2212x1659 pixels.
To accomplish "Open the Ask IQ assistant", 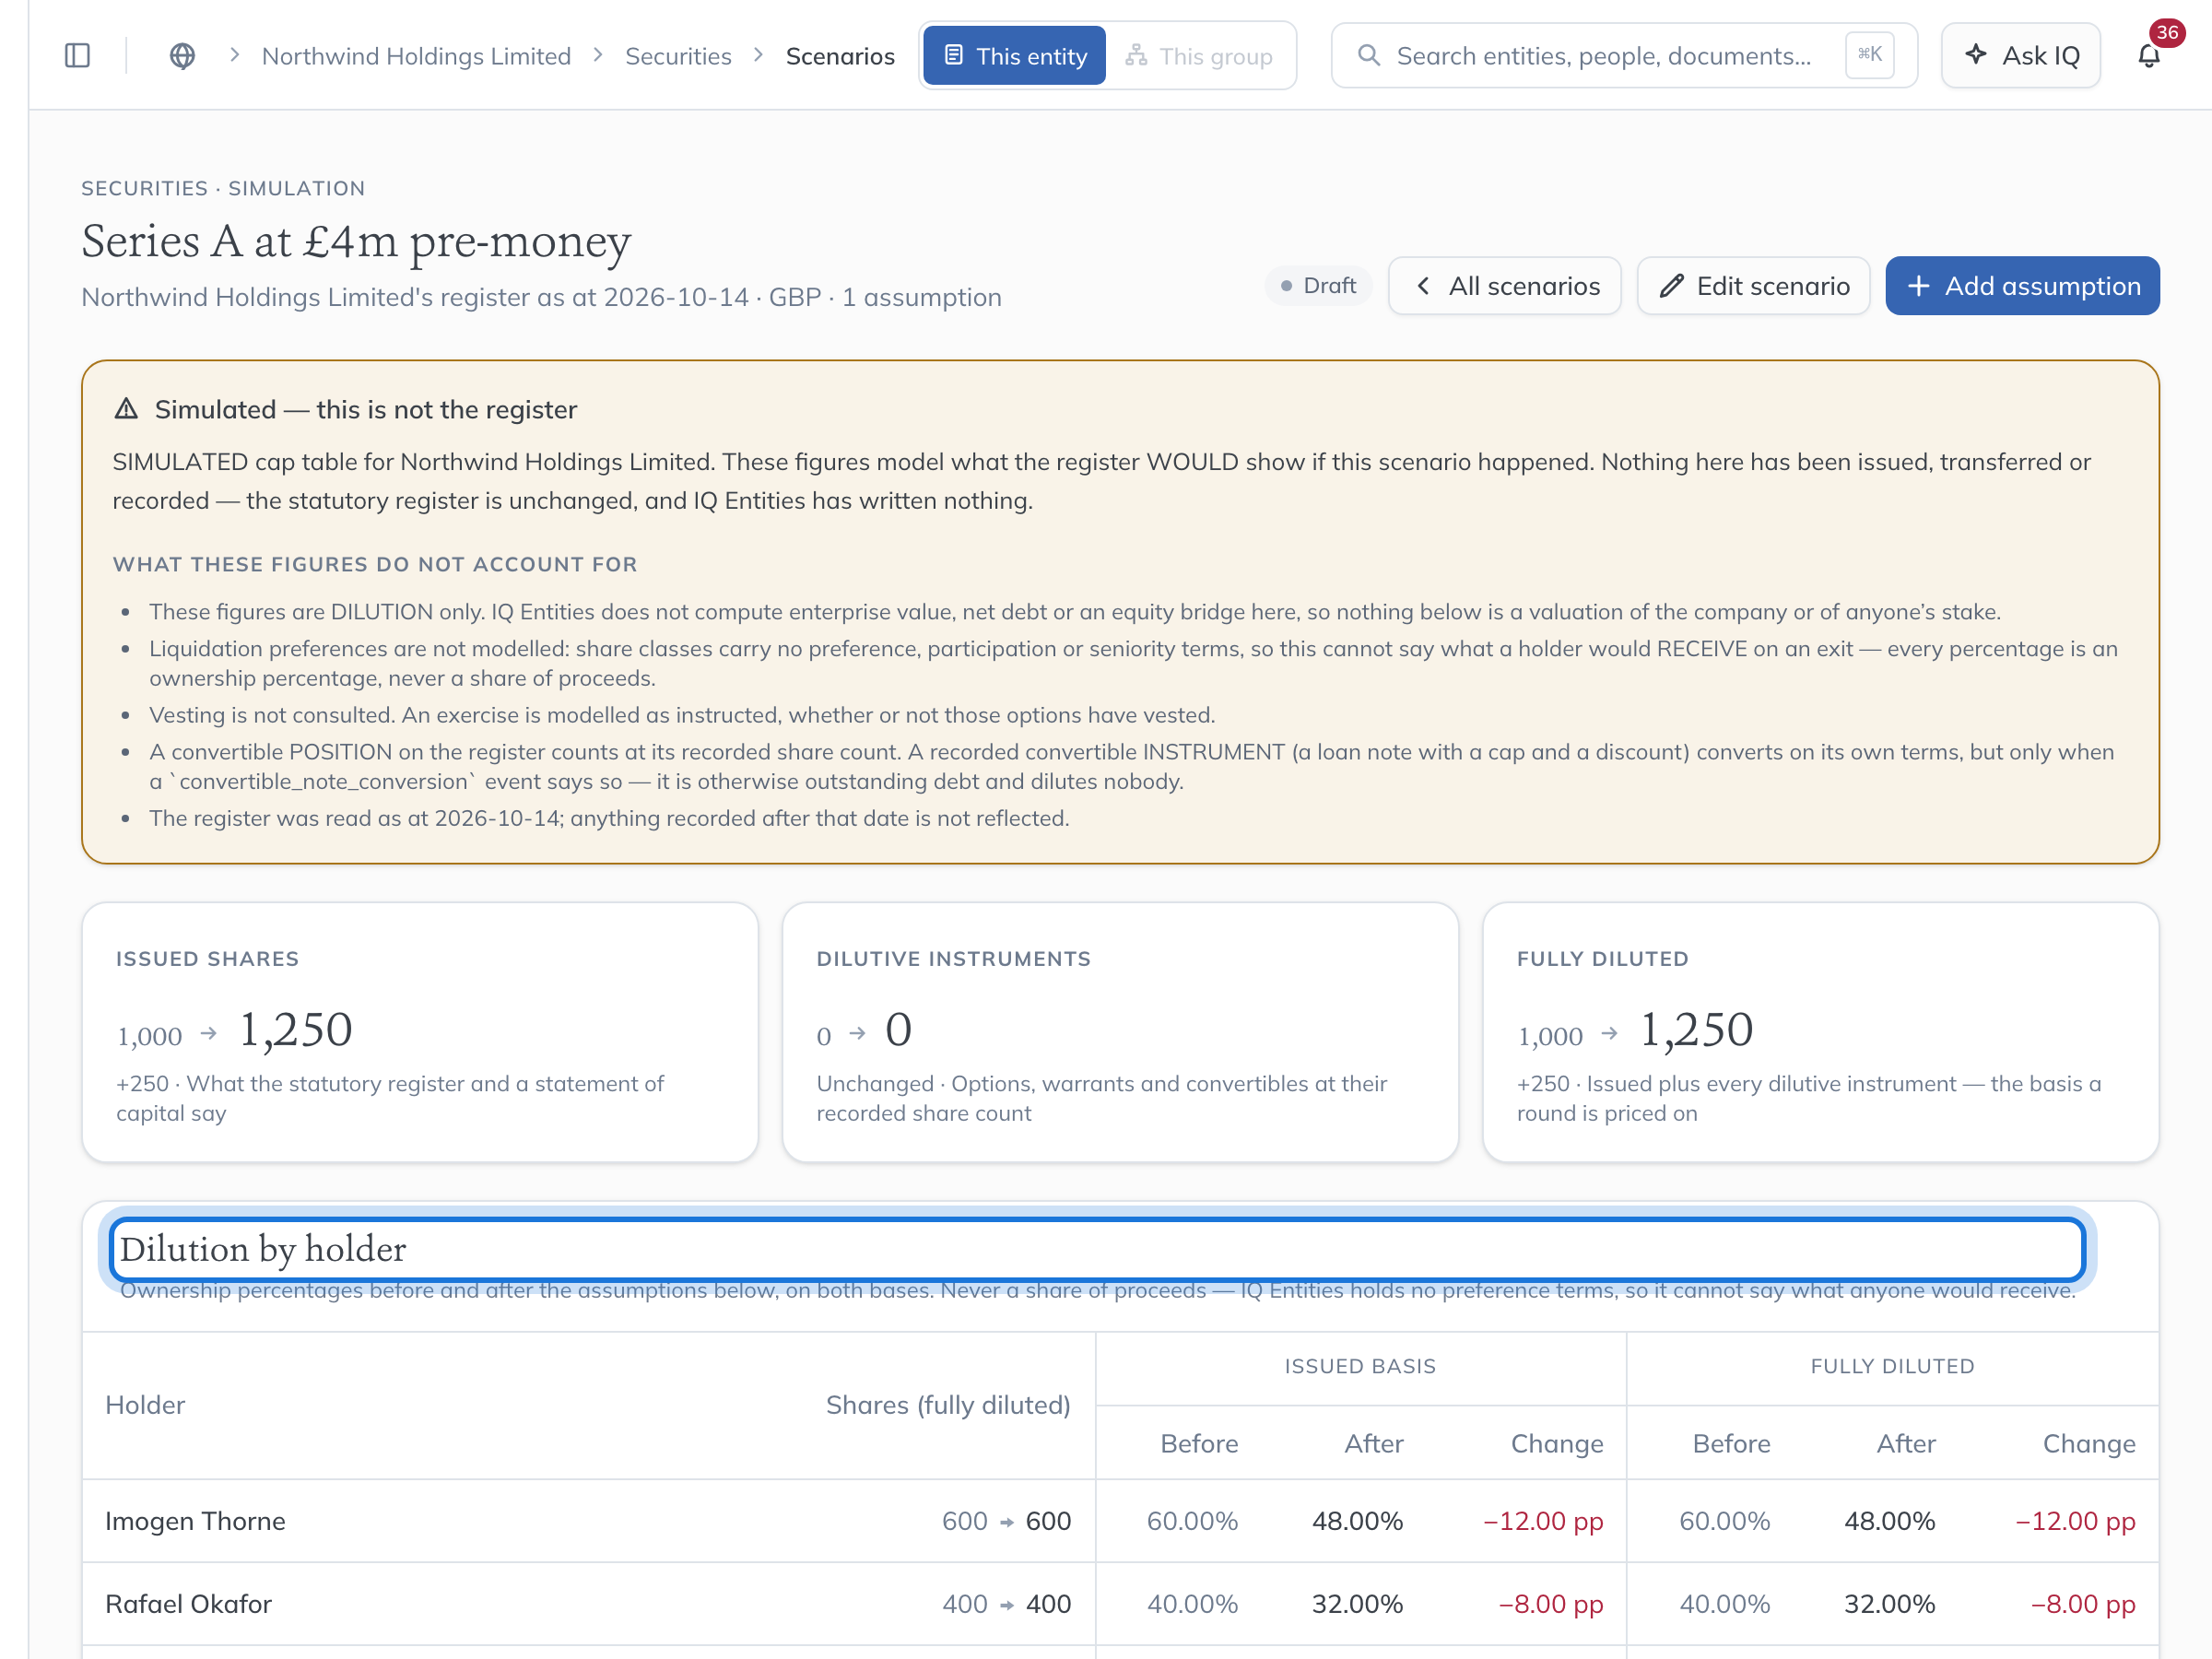I will [2020, 56].
